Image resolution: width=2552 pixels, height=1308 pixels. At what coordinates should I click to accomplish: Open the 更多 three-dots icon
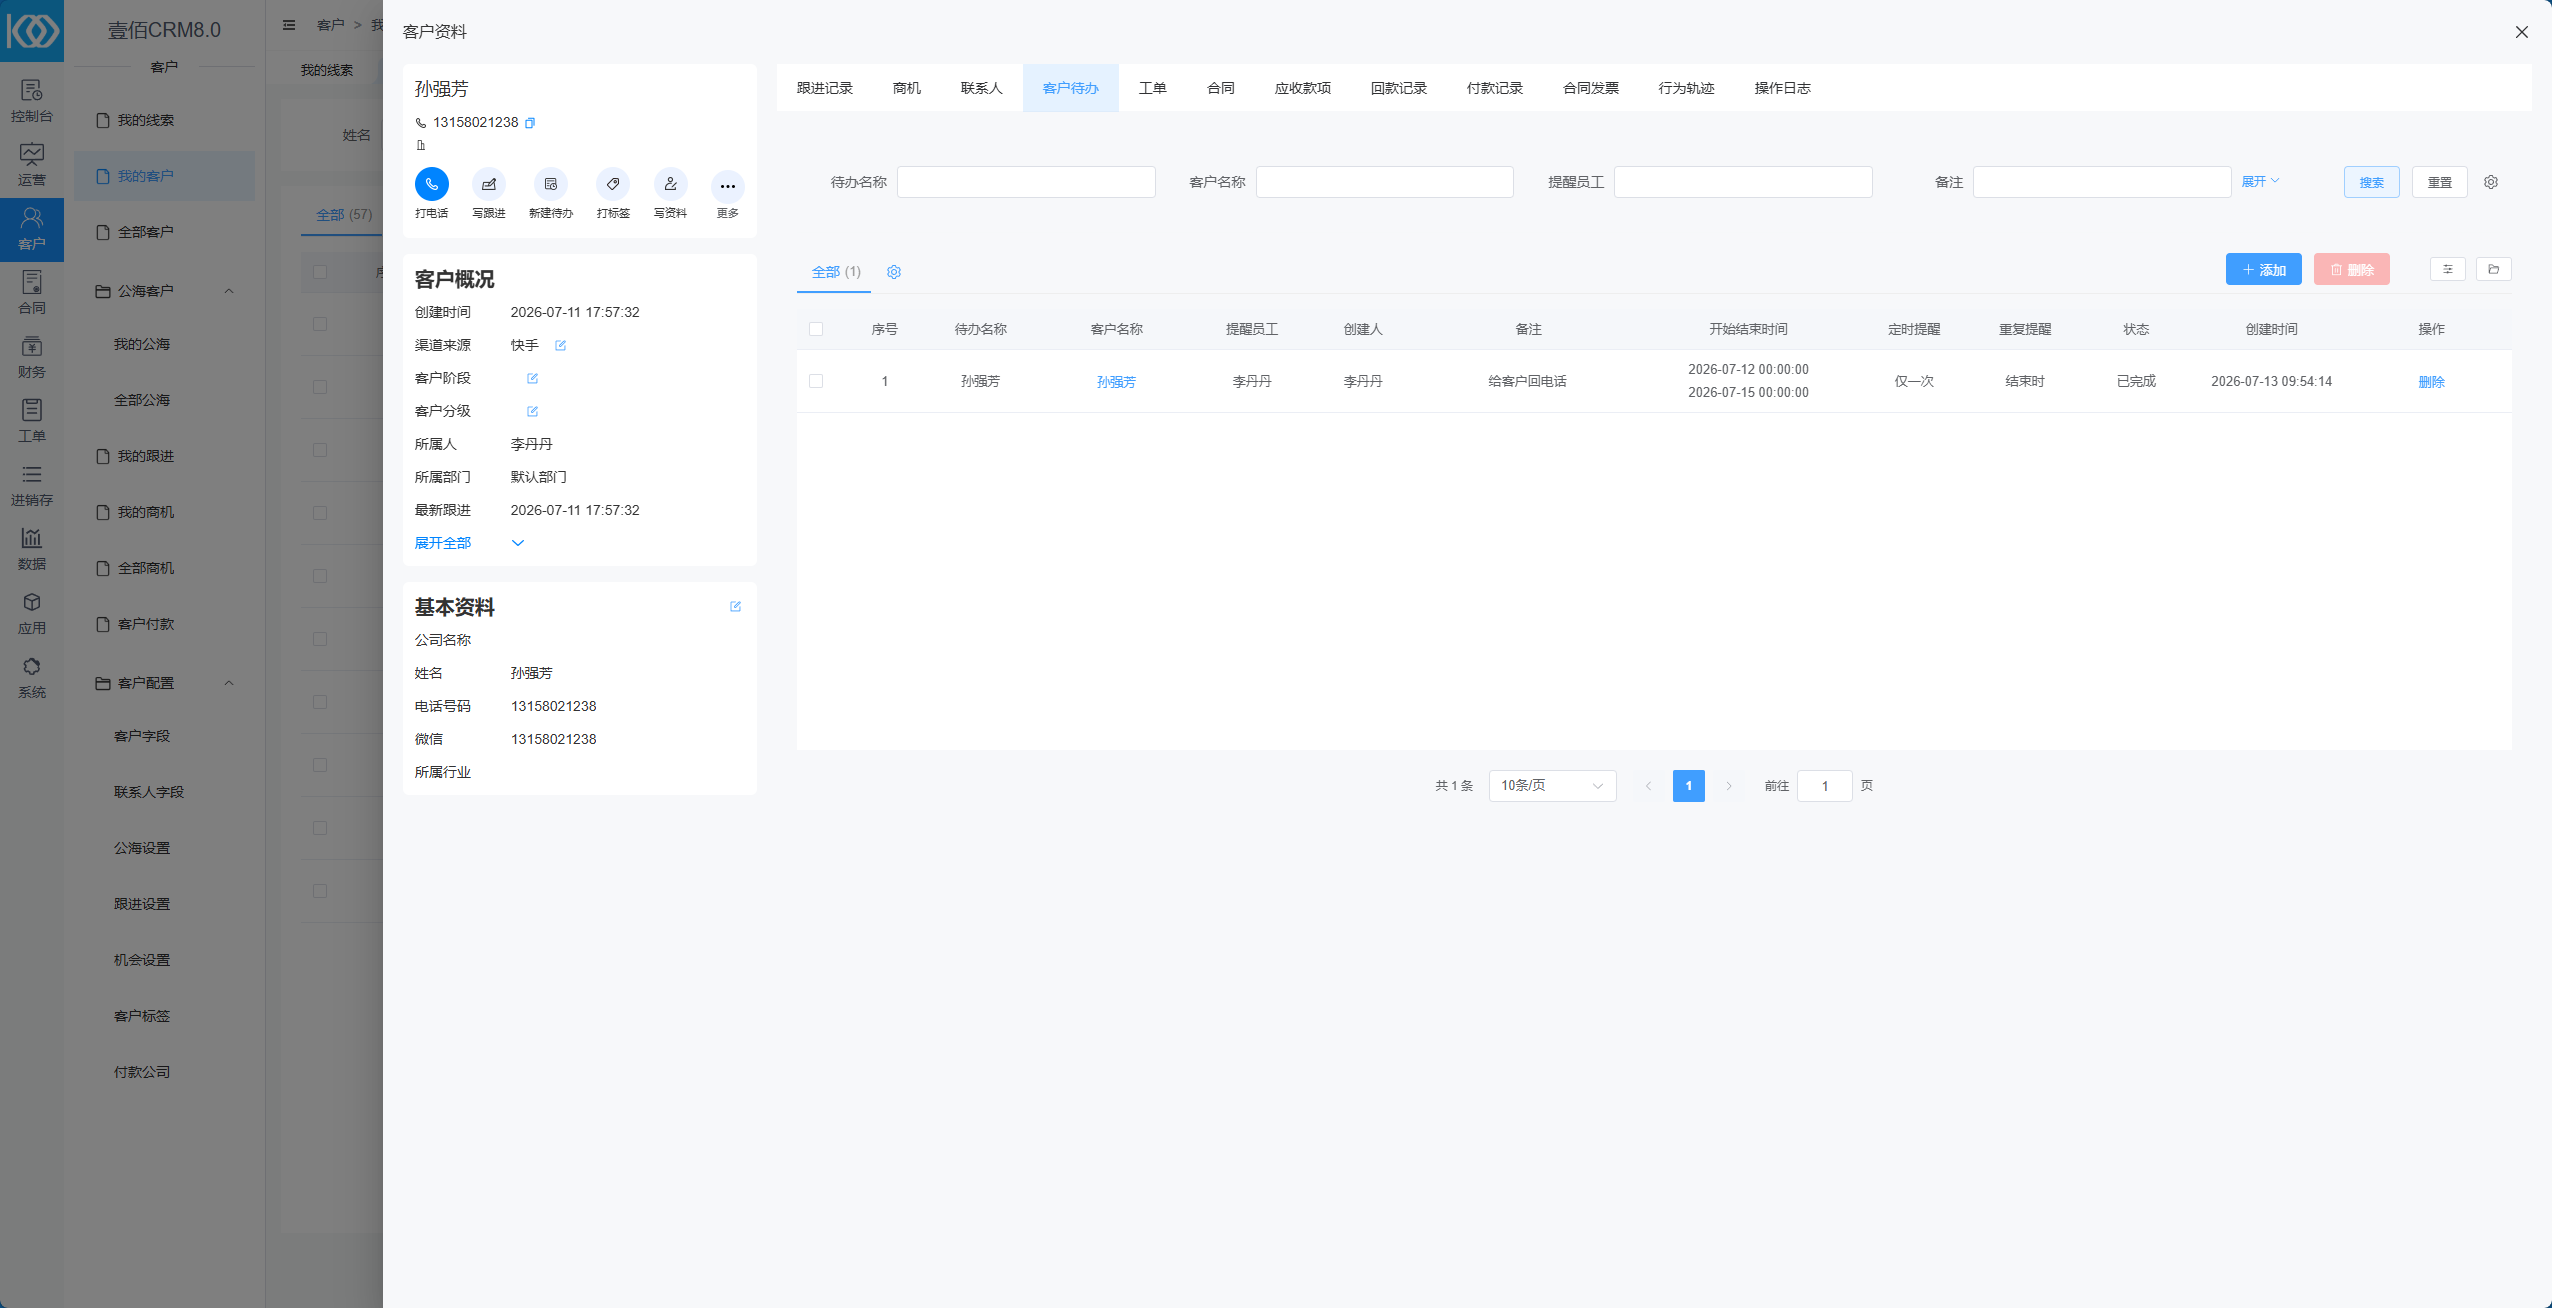pos(727,186)
